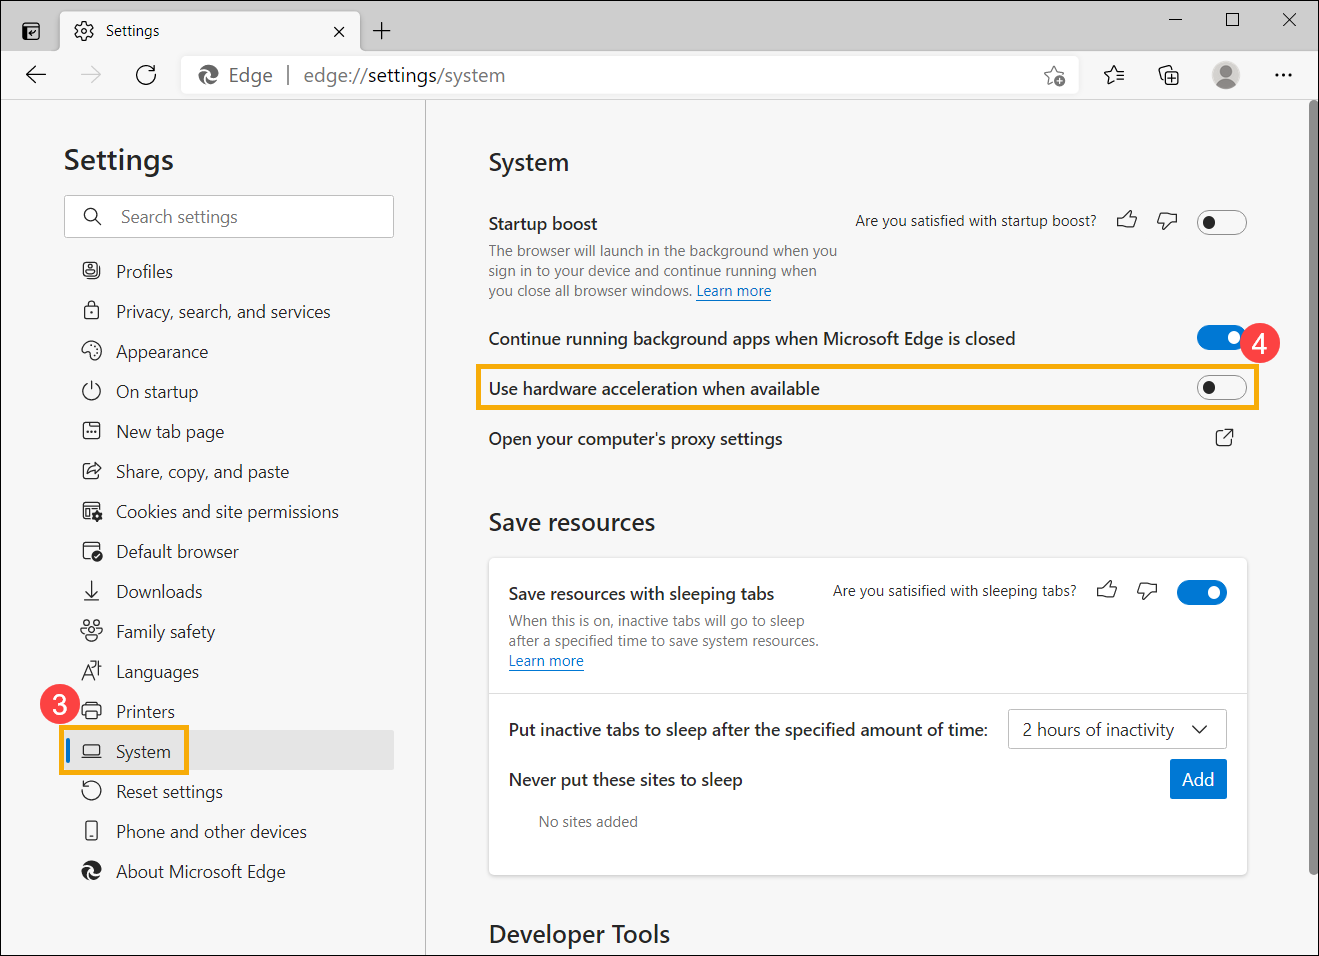This screenshot has height=956, width=1319.
Task: Open the Favorites list icon
Action: pos(1114,75)
